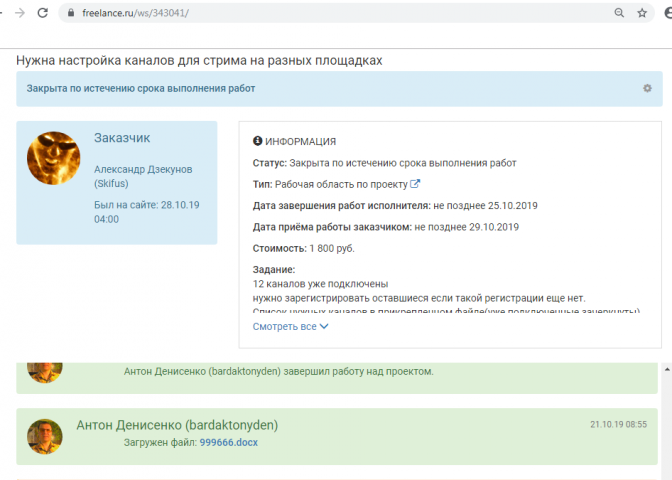Reload the page with refresh icon
The width and height of the screenshot is (672, 480).
tap(42, 13)
